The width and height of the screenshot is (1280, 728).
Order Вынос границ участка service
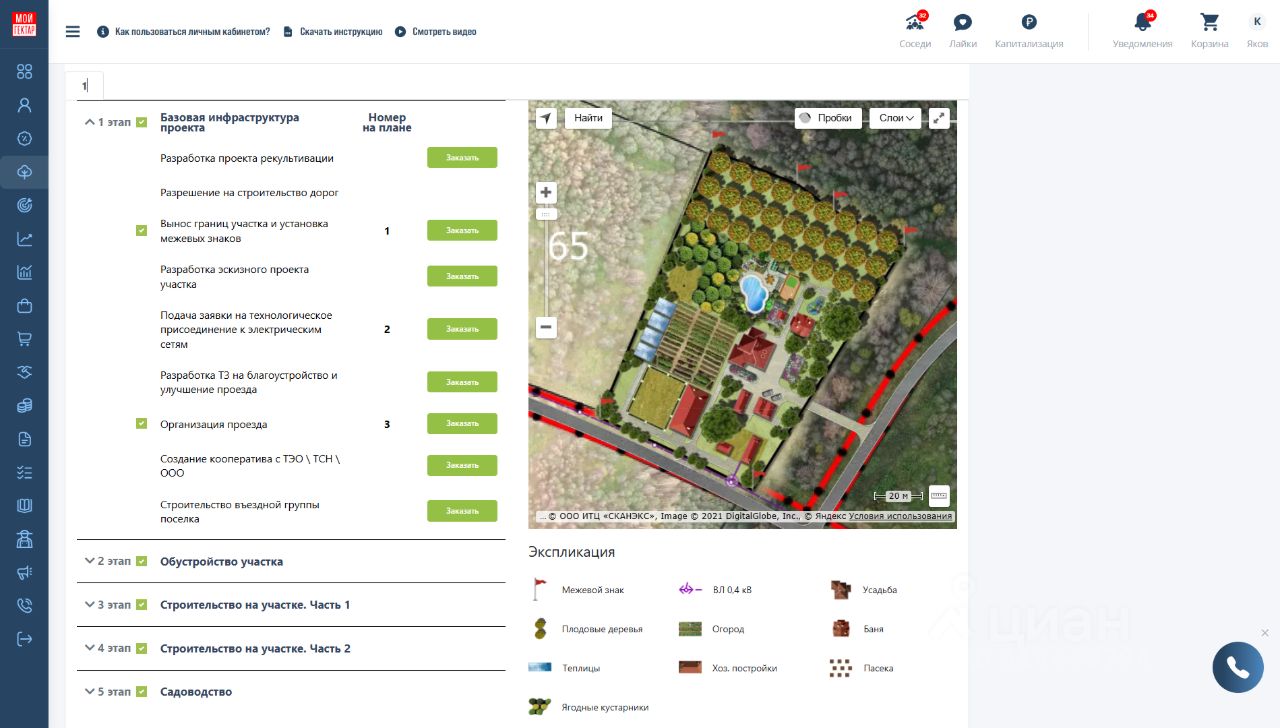[462, 230]
